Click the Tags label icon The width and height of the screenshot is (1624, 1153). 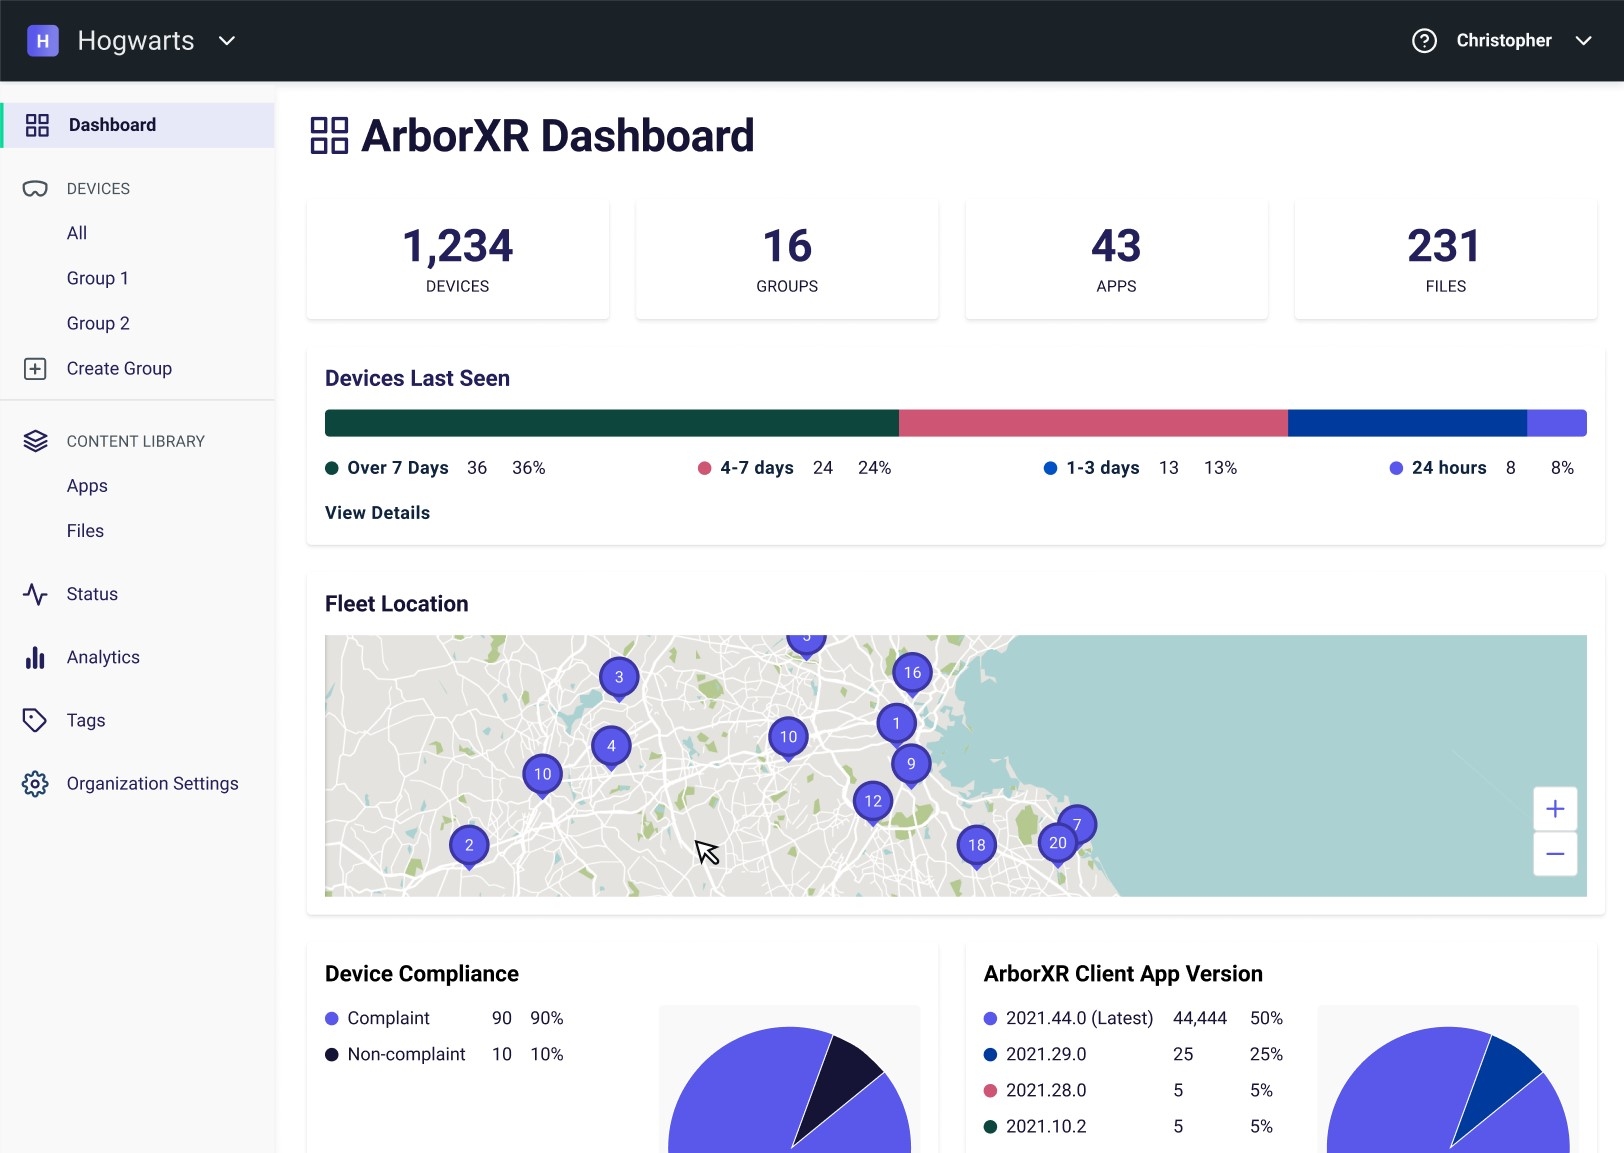35,720
